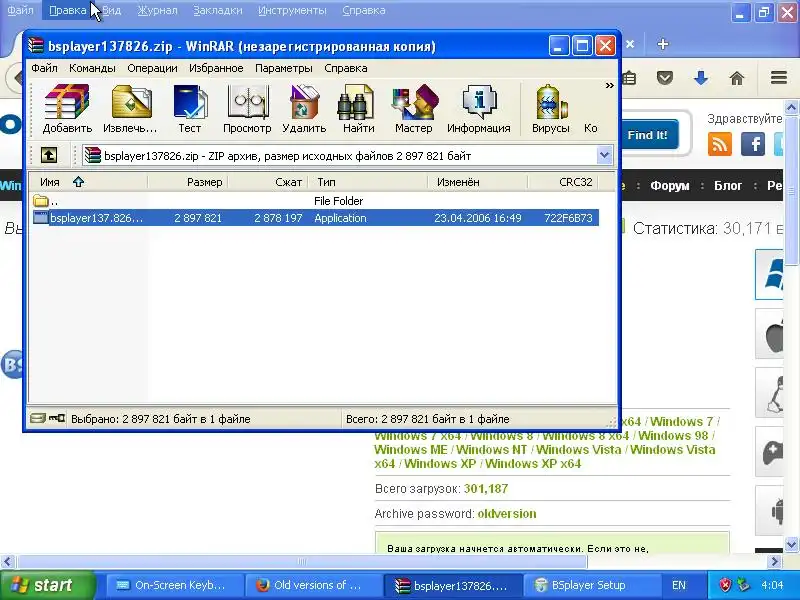Click the red security shield tray icon
This screenshot has width=800, height=600.
pyautogui.click(x=725, y=585)
